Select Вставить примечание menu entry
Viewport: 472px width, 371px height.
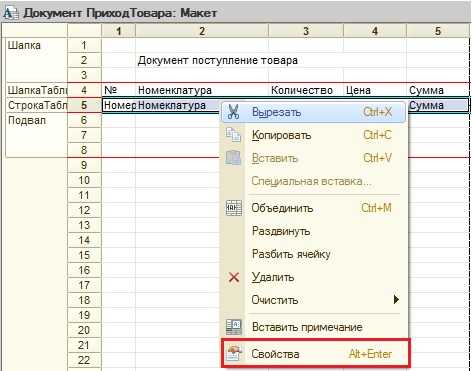coord(314,327)
